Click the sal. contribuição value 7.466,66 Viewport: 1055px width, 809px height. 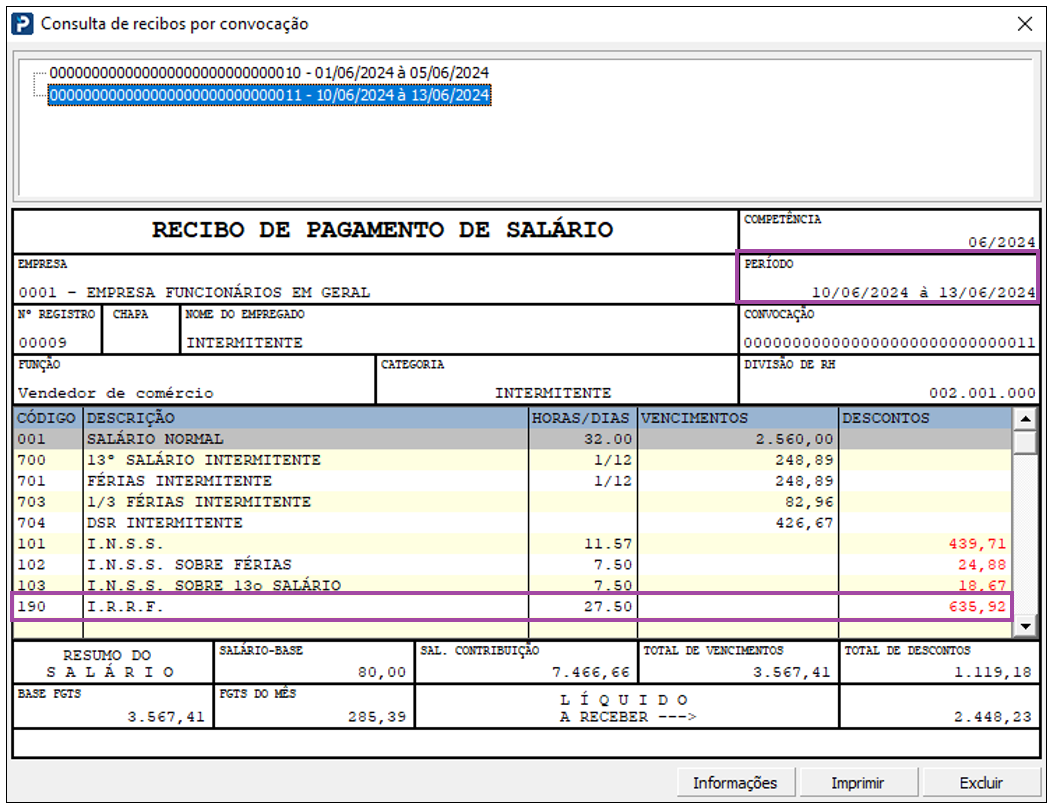coord(591,672)
